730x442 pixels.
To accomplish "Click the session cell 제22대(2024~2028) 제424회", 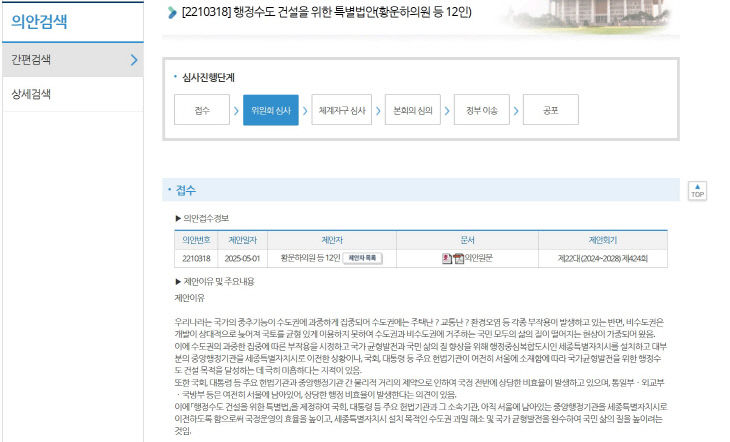I will [602, 258].
